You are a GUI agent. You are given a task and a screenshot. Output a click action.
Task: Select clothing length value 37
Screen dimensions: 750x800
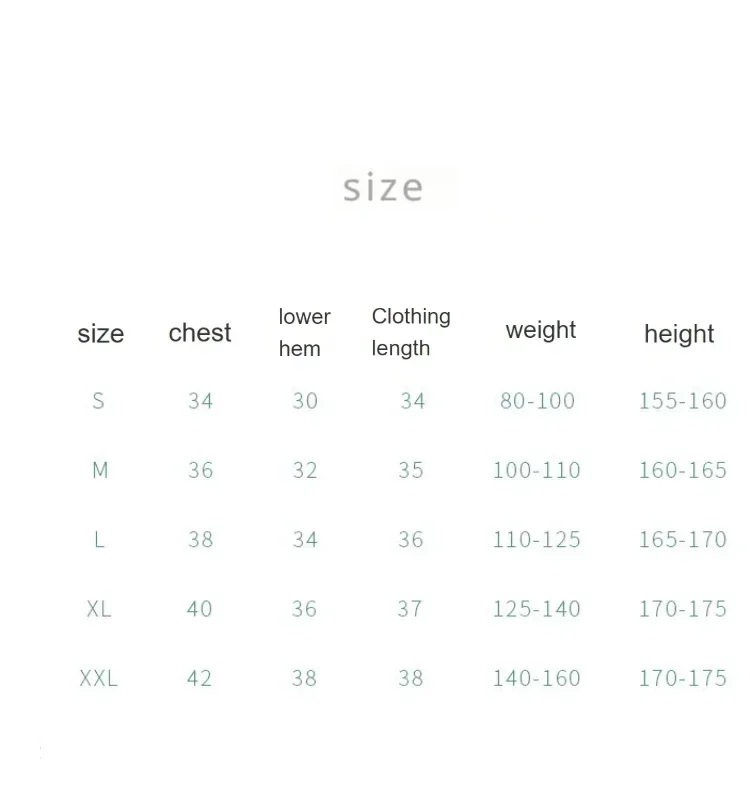(410, 609)
